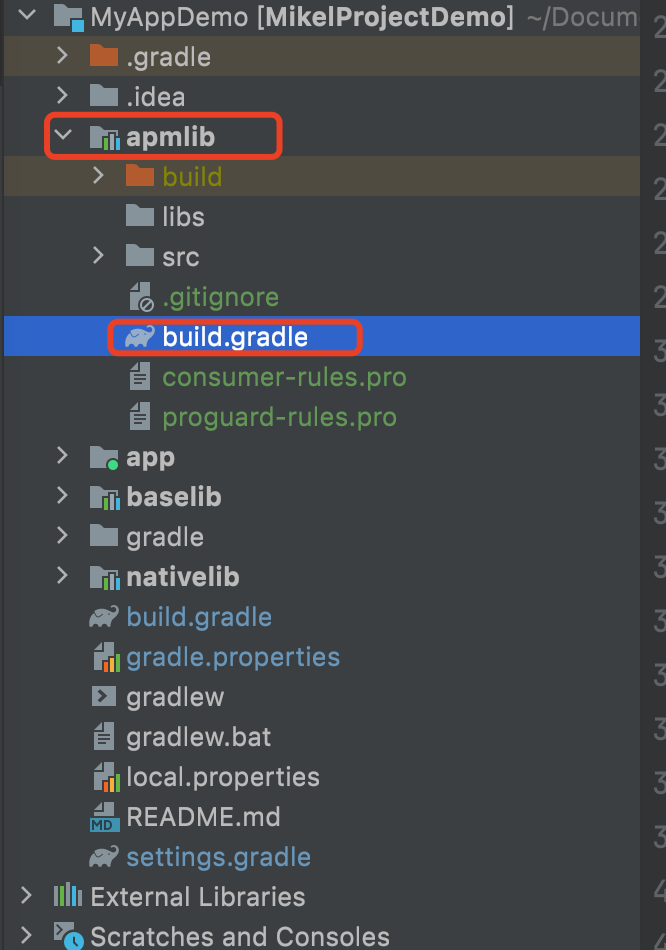Click the gradlew shell script icon
This screenshot has height=950, width=666.
tap(104, 697)
